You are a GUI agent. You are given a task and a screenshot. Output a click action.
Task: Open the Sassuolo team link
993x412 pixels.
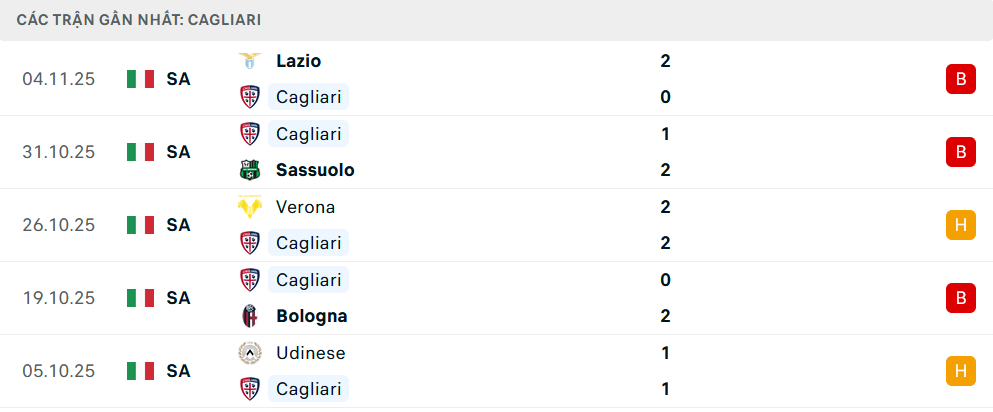pyautogui.click(x=315, y=170)
